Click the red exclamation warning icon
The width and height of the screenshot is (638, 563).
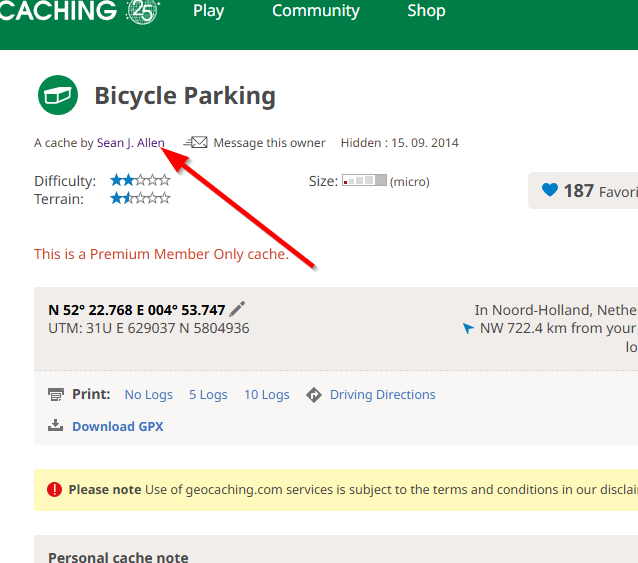pos(54,489)
